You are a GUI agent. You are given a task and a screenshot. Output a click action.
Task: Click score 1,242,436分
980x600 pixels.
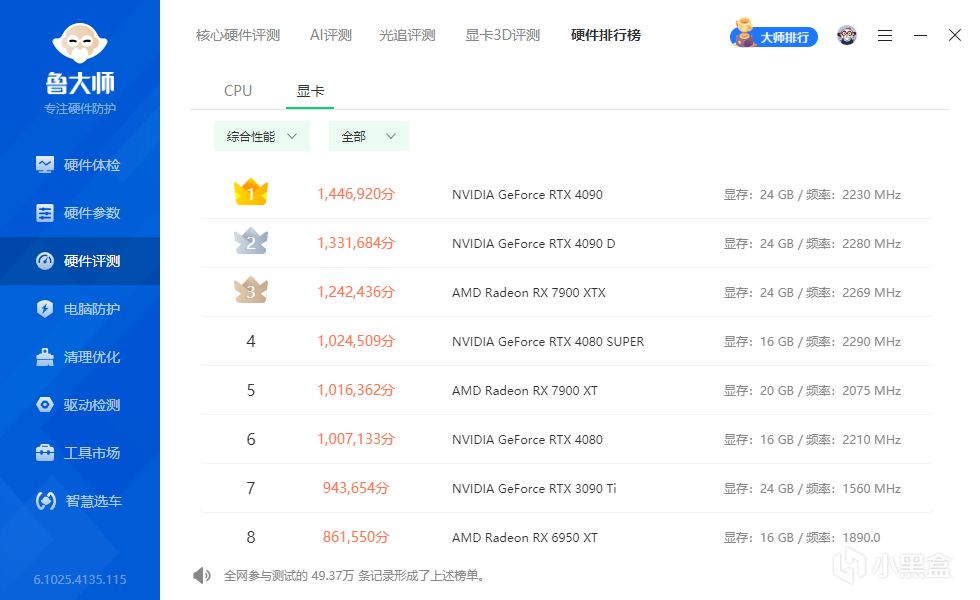pyautogui.click(x=356, y=292)
